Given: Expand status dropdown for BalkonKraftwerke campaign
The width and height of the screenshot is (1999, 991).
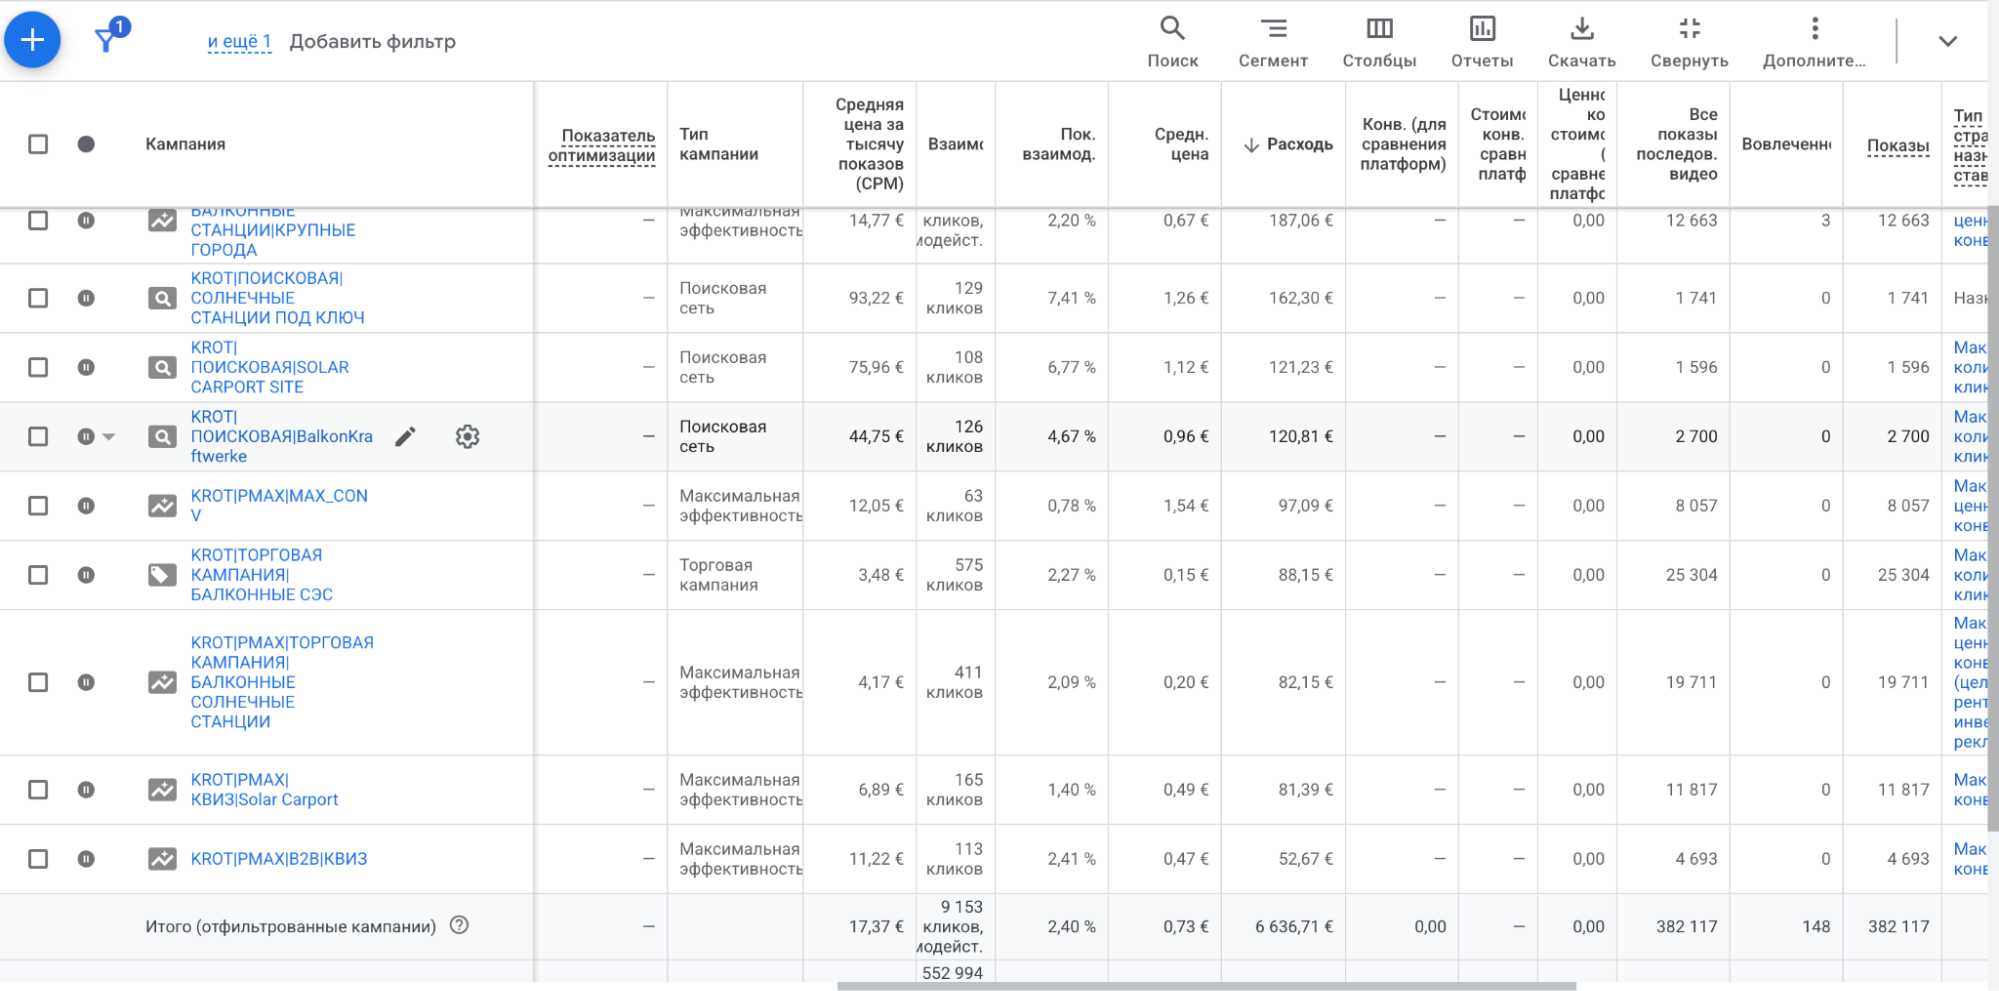Looking at the screenshot, I should tap(109, 437).
